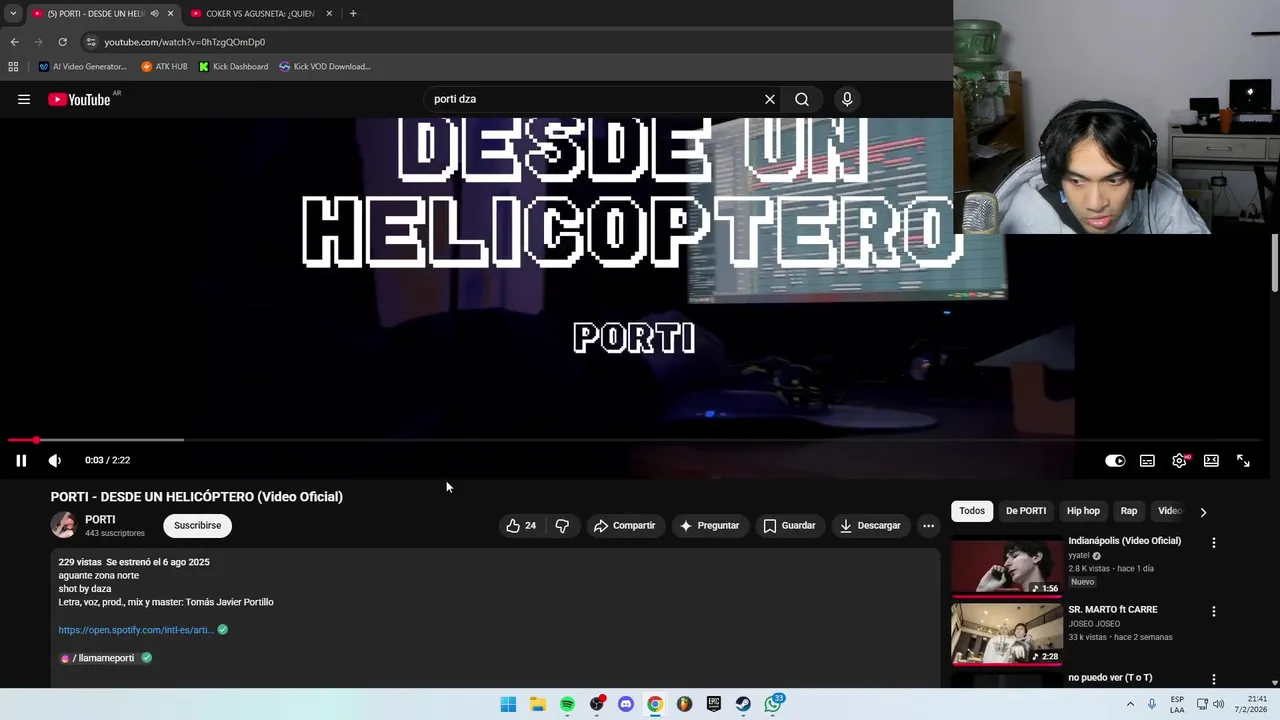Open the YouTube guide hamburger menu
1280x720 pixels.
click(x=24, y=99)
